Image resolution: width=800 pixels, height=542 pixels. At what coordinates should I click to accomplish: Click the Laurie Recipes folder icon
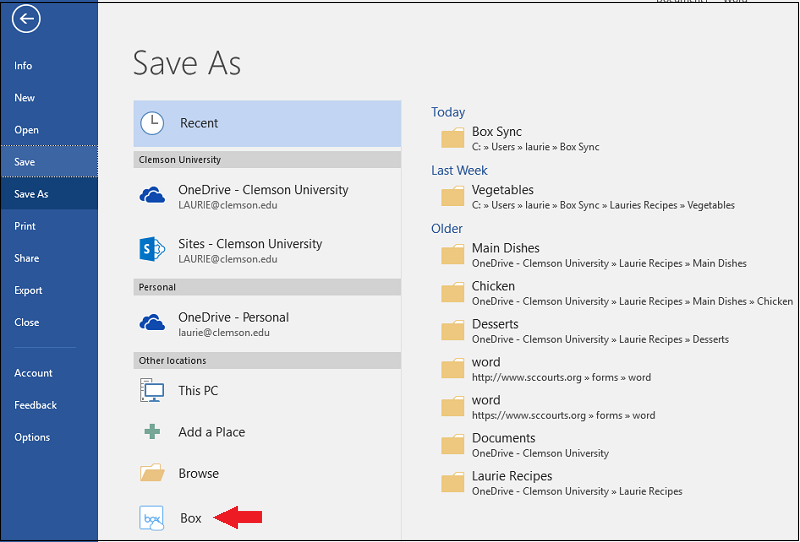[453, 482]
